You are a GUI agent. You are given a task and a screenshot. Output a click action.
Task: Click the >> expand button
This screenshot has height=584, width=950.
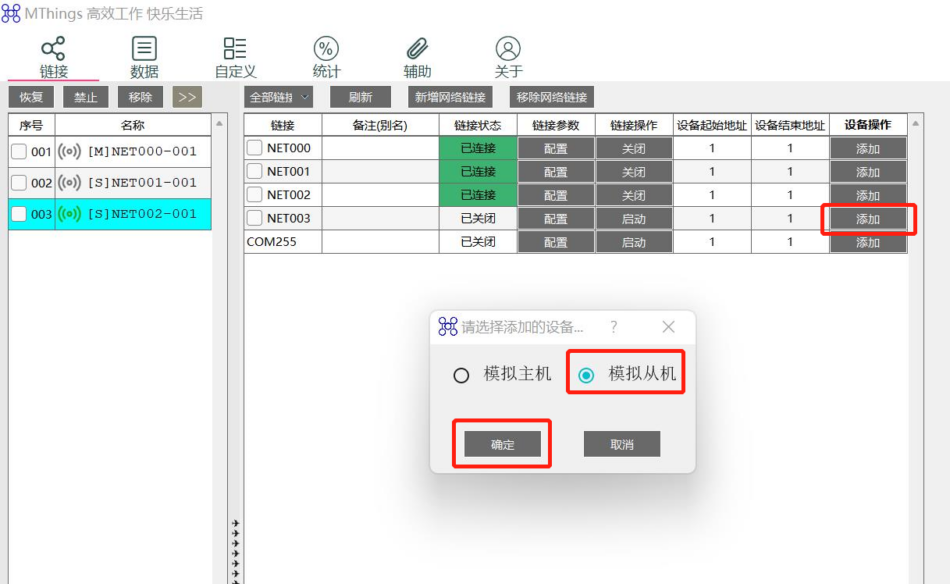pos(187,97)
